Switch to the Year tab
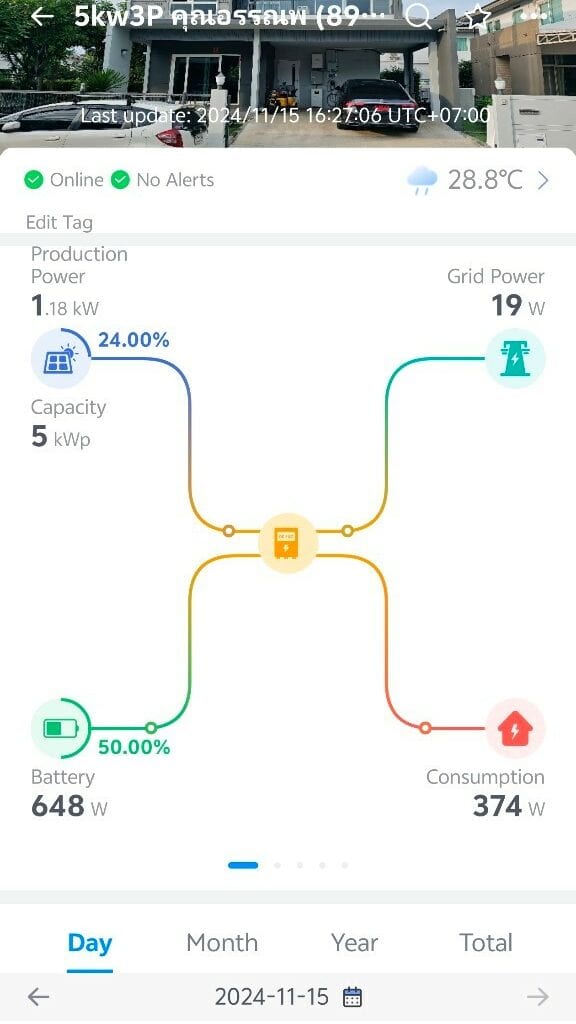576x1024 pixels. (355, 942)
